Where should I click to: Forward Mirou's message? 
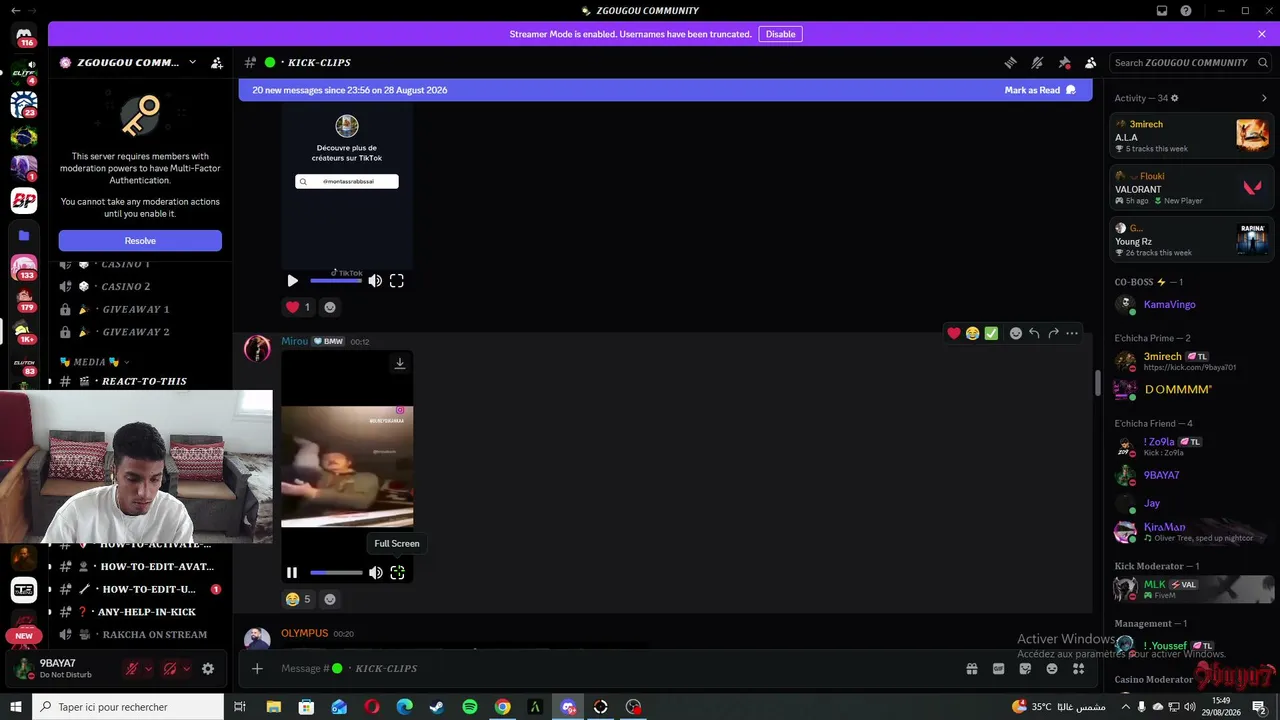point(1053,333)
